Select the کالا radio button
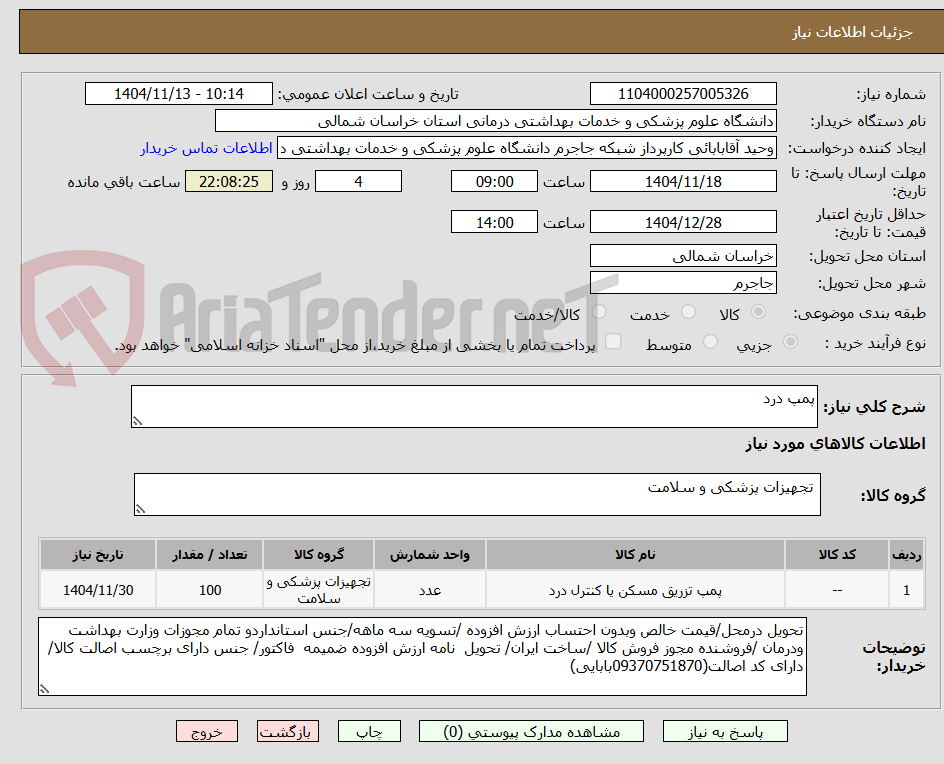 759,312
